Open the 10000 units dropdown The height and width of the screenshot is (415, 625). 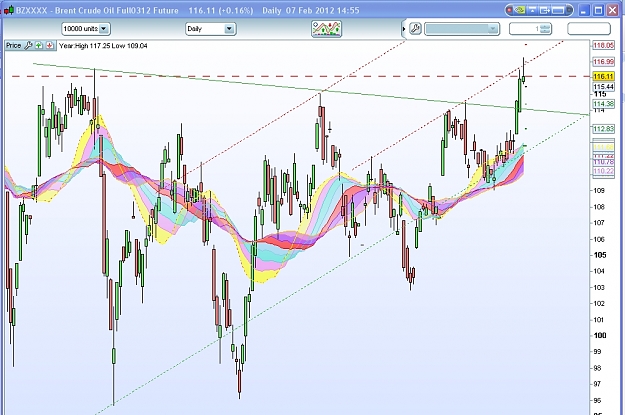(86, 29)
